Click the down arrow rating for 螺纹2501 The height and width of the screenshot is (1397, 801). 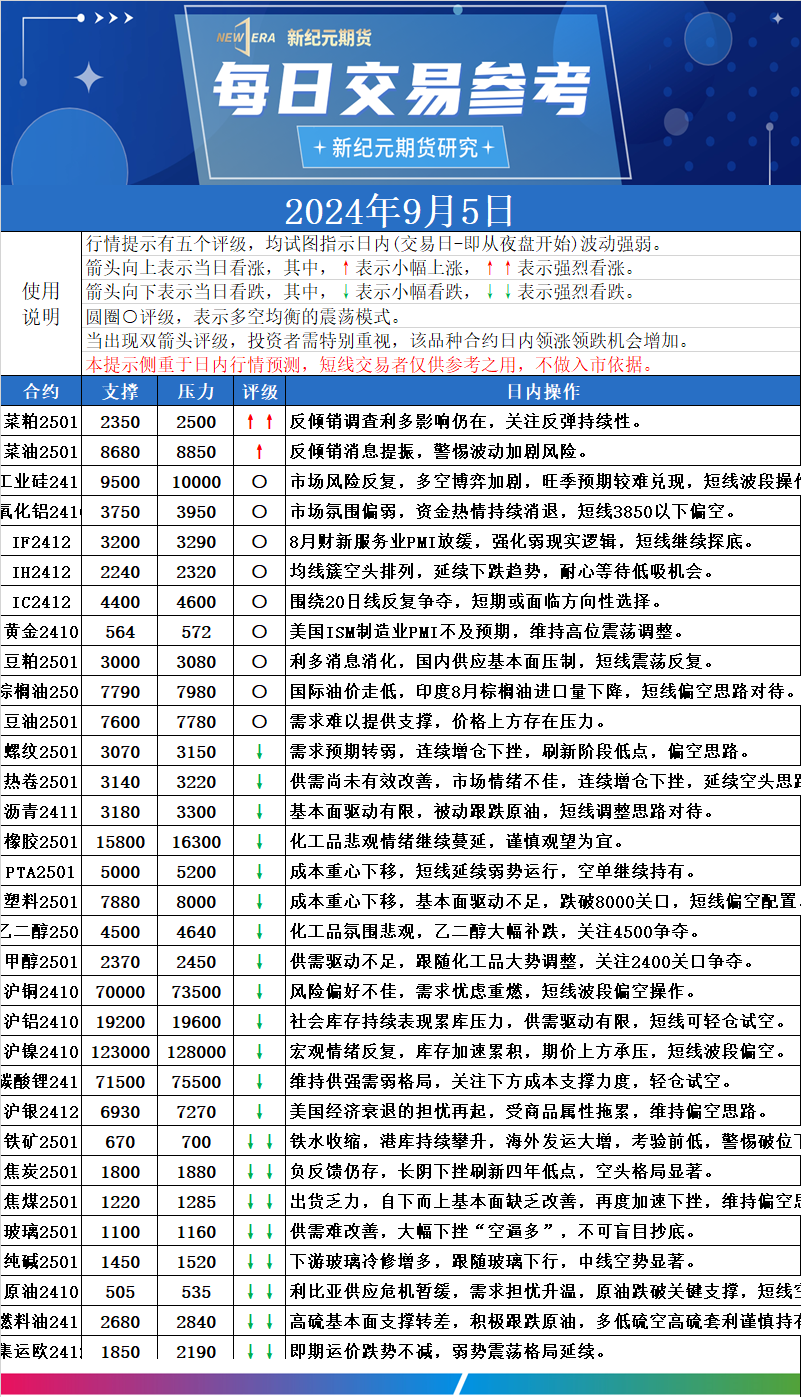259,752
